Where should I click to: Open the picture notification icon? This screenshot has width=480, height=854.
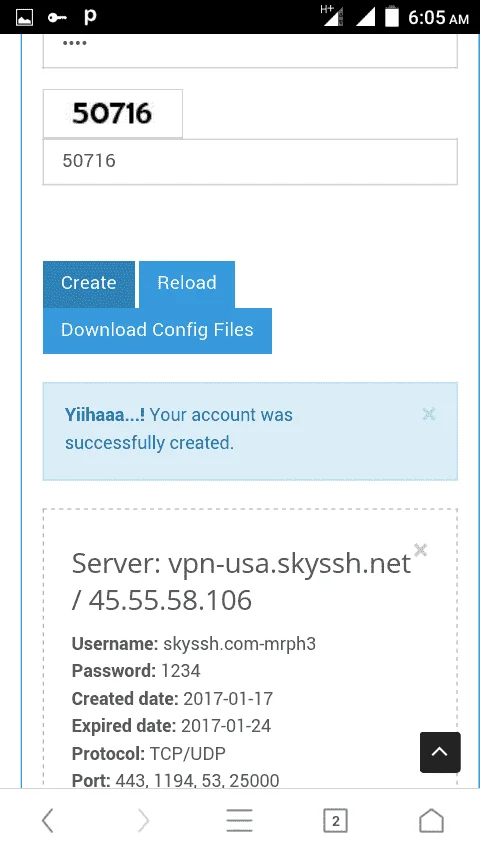(25, 17)
